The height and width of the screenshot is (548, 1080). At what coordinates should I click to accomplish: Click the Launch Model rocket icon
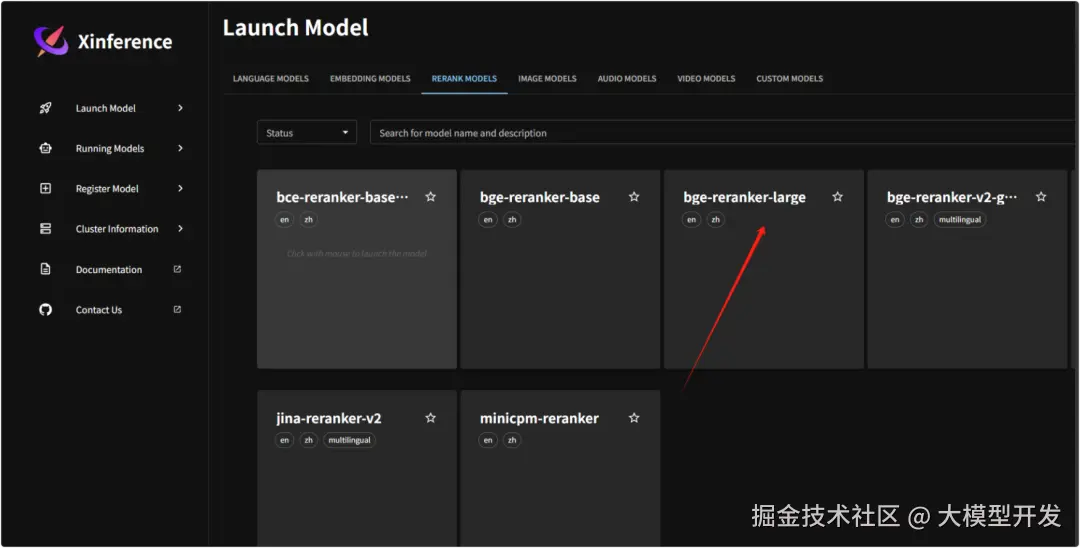pyautogui.click(x=45, y=108)
